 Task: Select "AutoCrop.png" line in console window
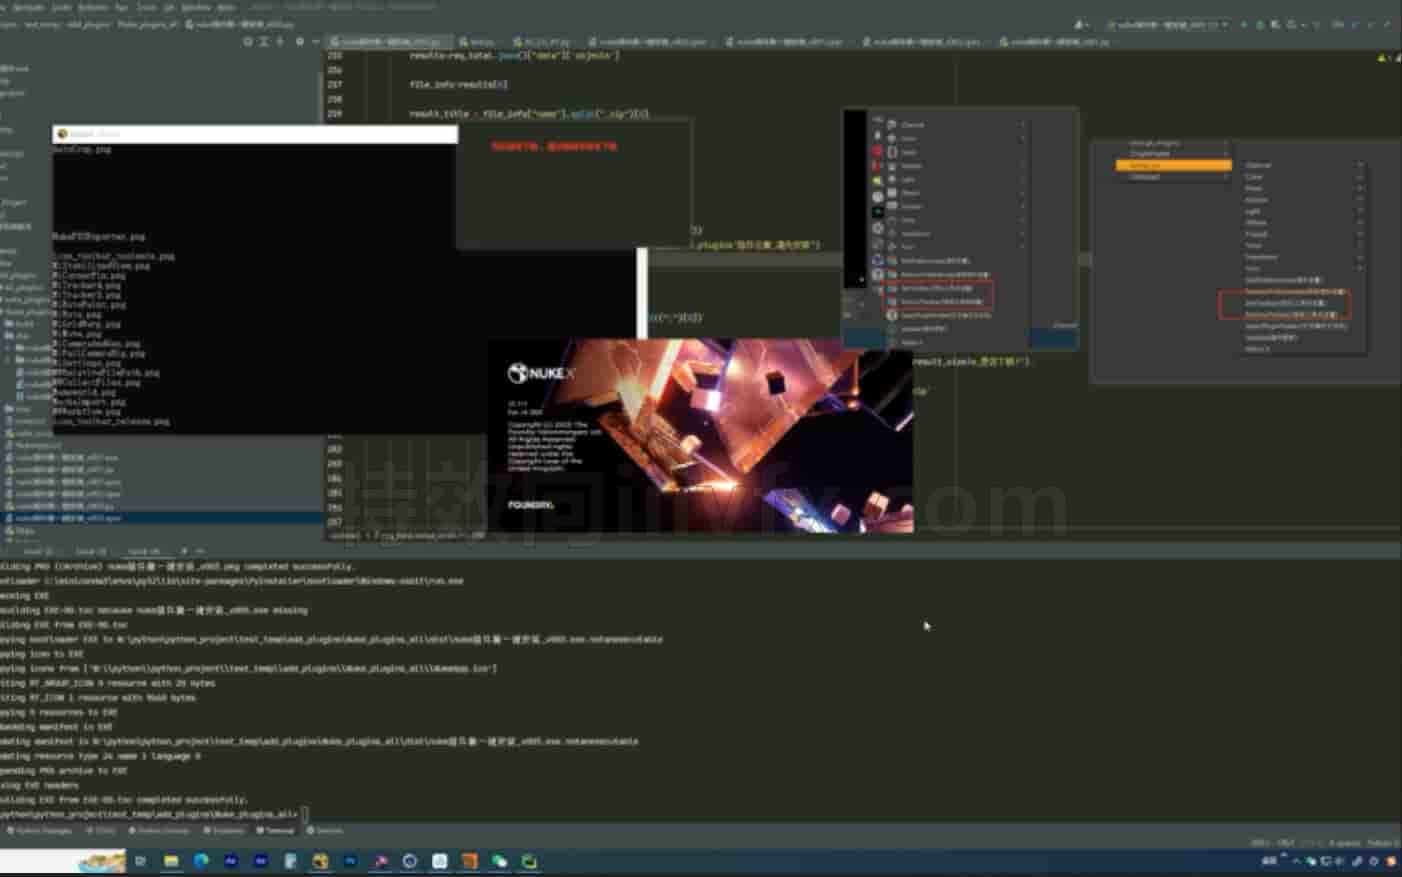(82, 149)
